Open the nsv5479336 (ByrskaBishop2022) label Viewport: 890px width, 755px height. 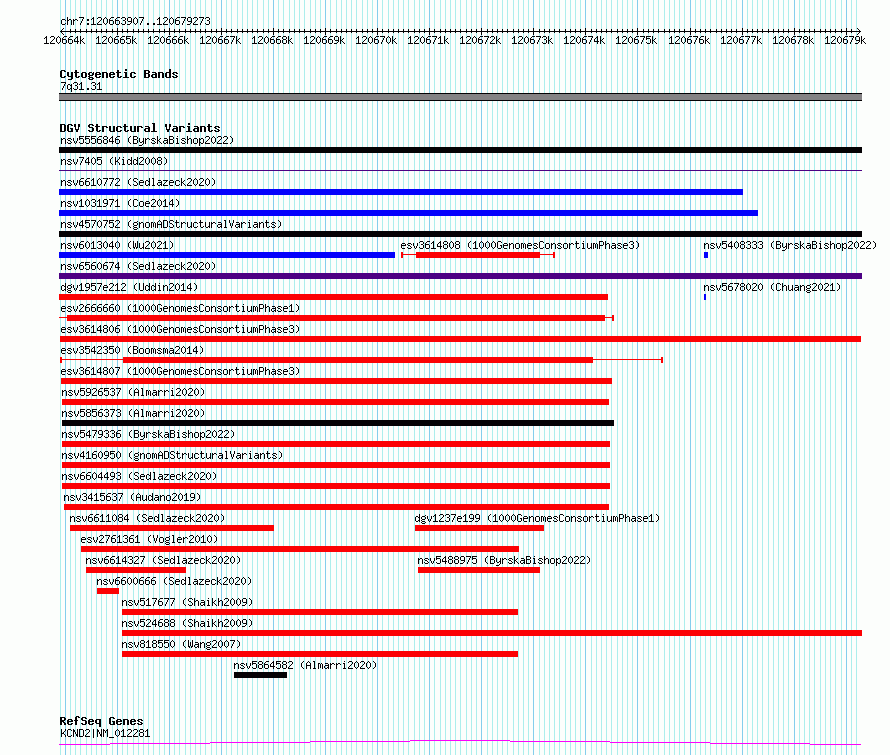[148, 434]
